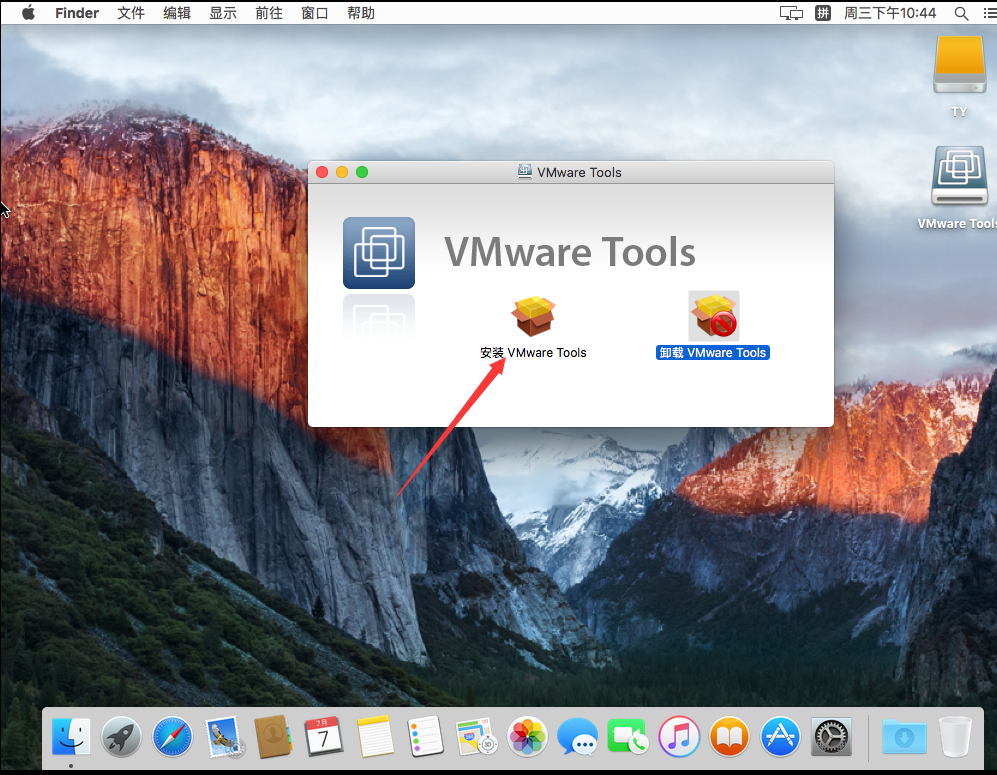Open Reminders from the Dock

[x=425, y=737]
